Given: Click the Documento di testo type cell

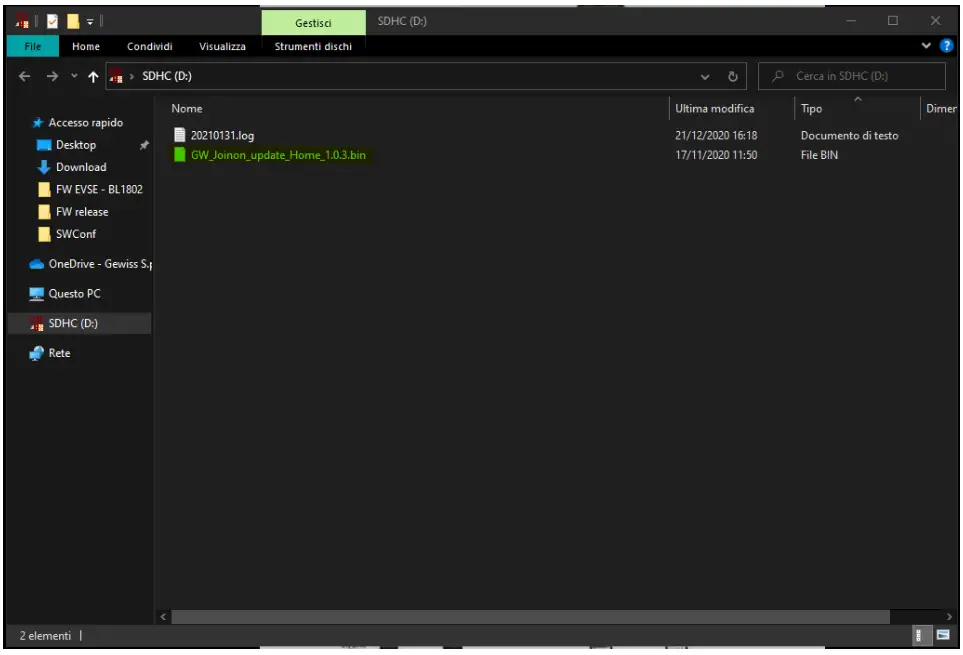Looking at the screenshot, I should point(849,135).
